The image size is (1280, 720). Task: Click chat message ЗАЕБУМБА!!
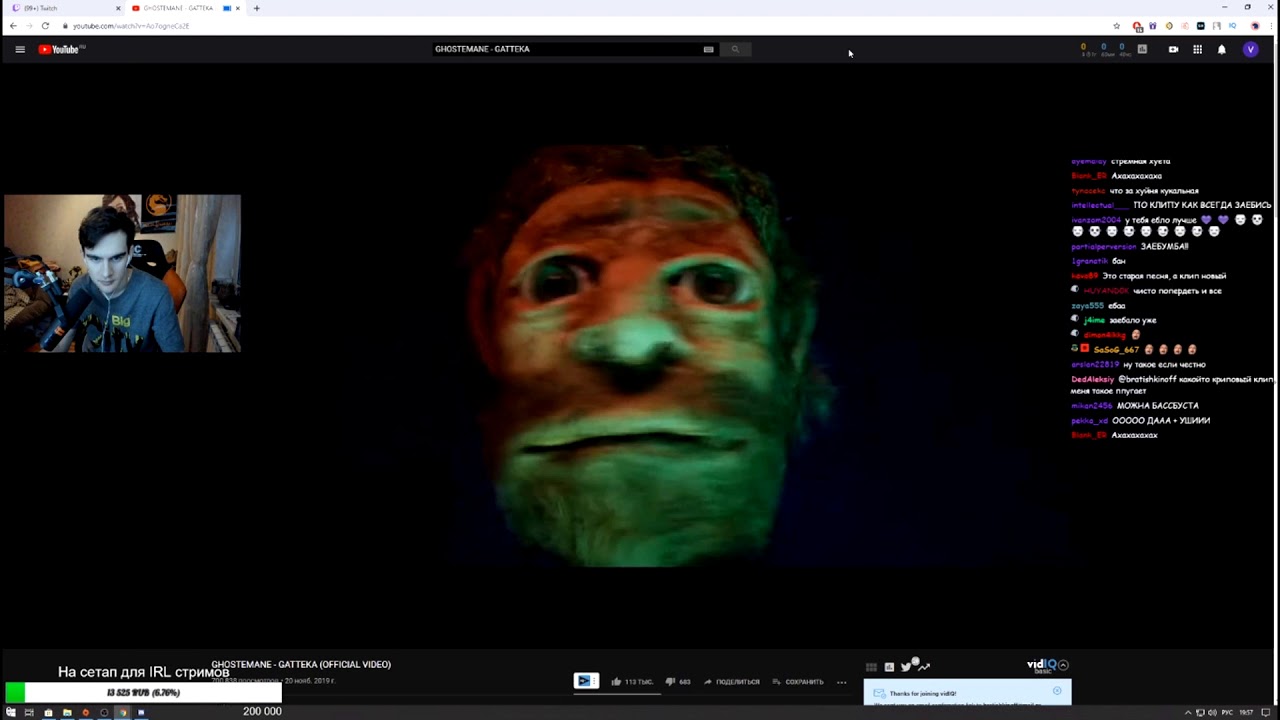[1164, 247]
